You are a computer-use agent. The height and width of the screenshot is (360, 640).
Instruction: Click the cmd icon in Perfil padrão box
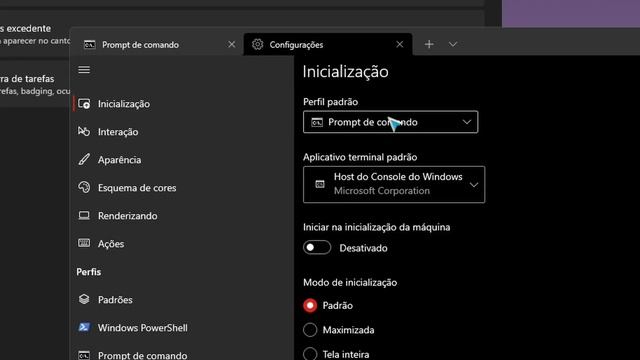tap(317, 122)
